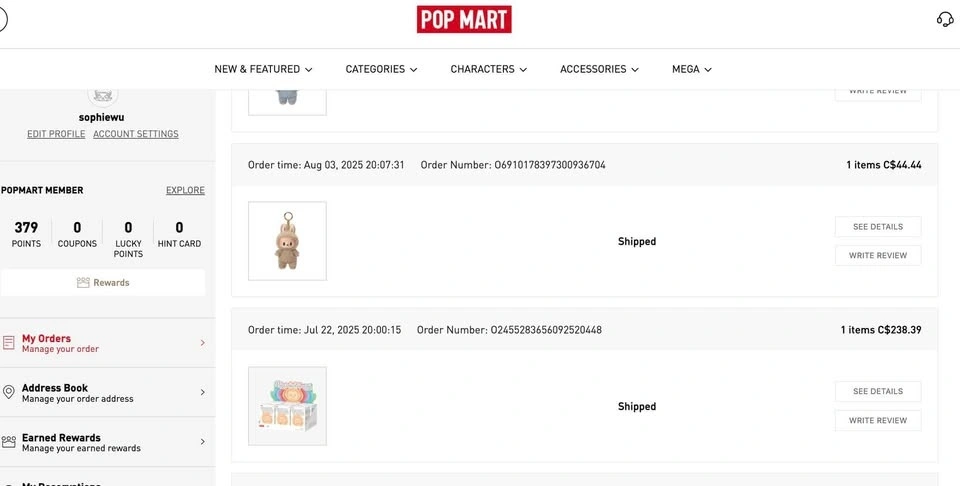Open the blind box set thumbnail
The height and width of the screenshot is (486, 960).
click(287, 406)
